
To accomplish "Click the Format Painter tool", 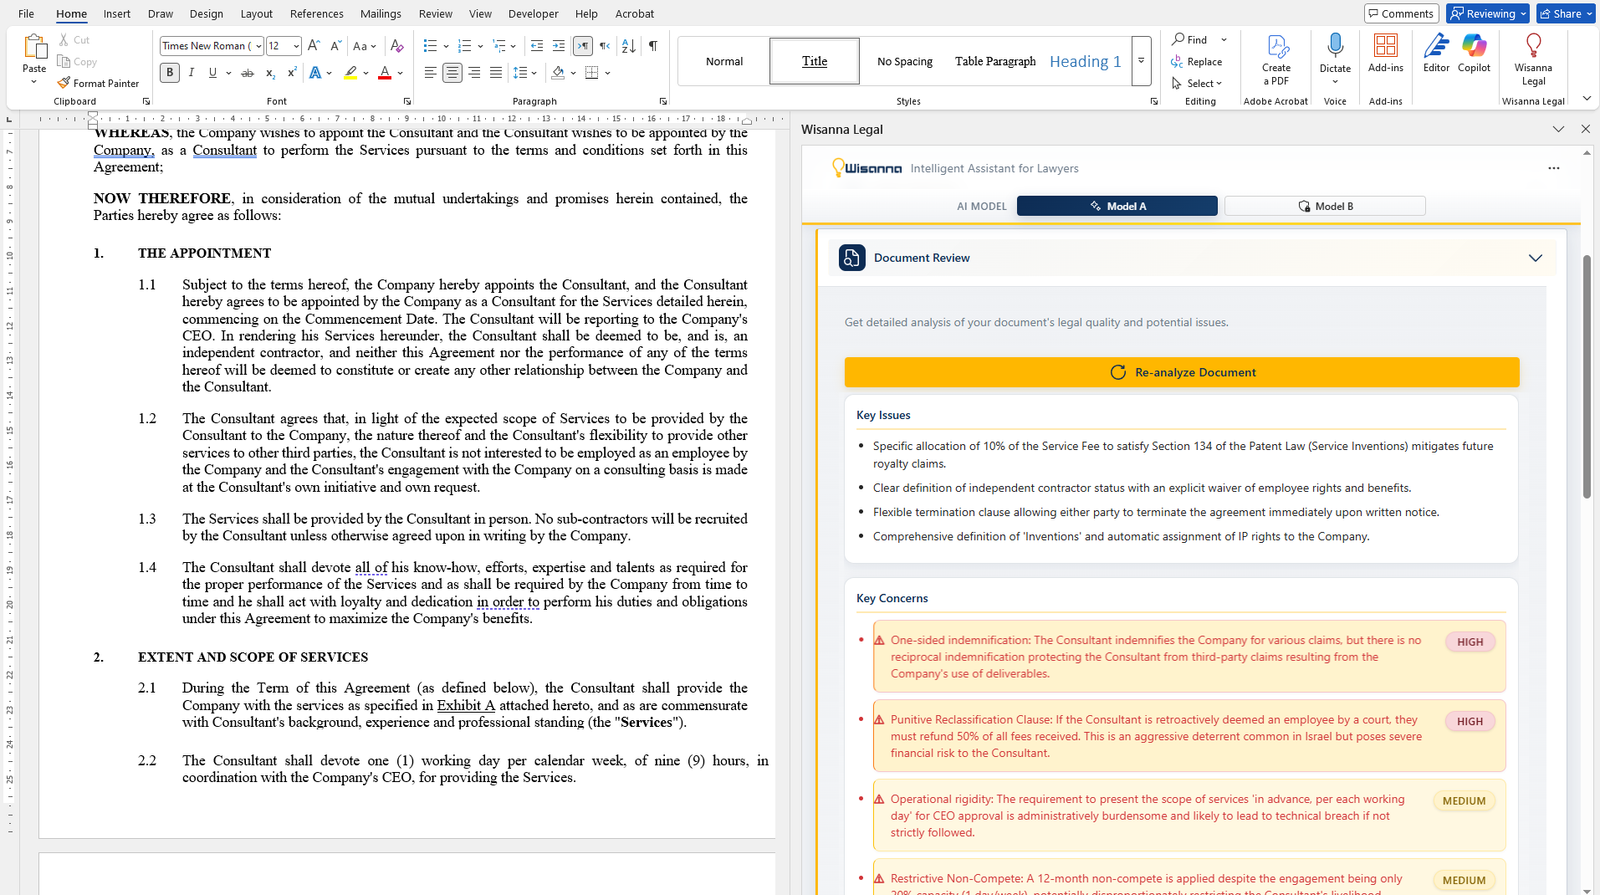I will 98,83.
